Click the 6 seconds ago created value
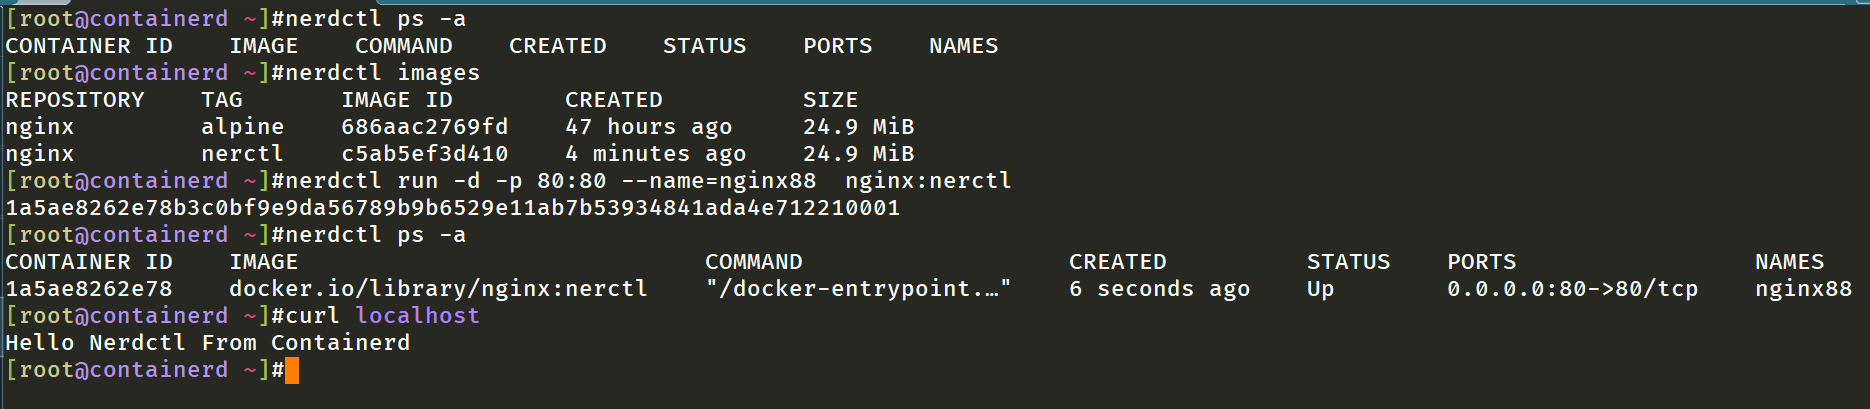 coord(1159,289)
